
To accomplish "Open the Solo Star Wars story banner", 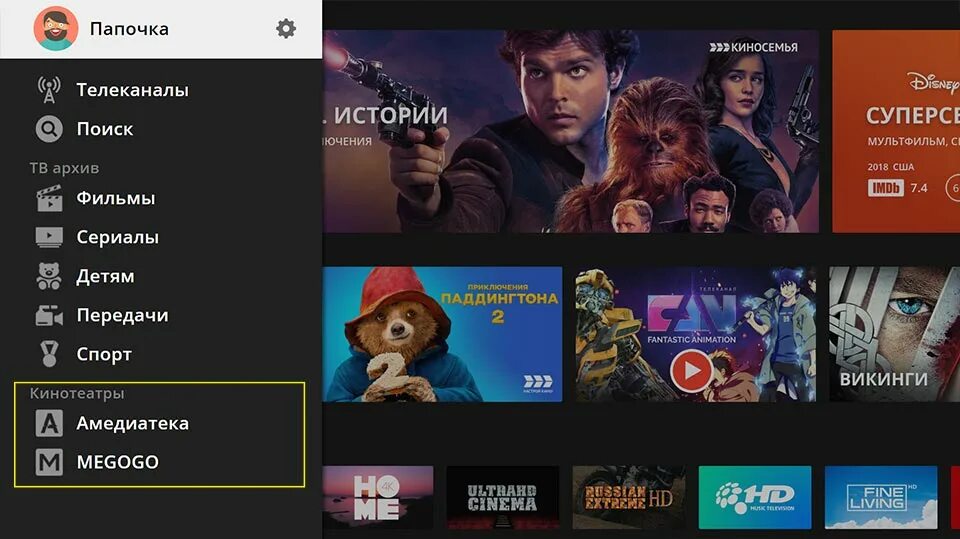I will point(571,131).
